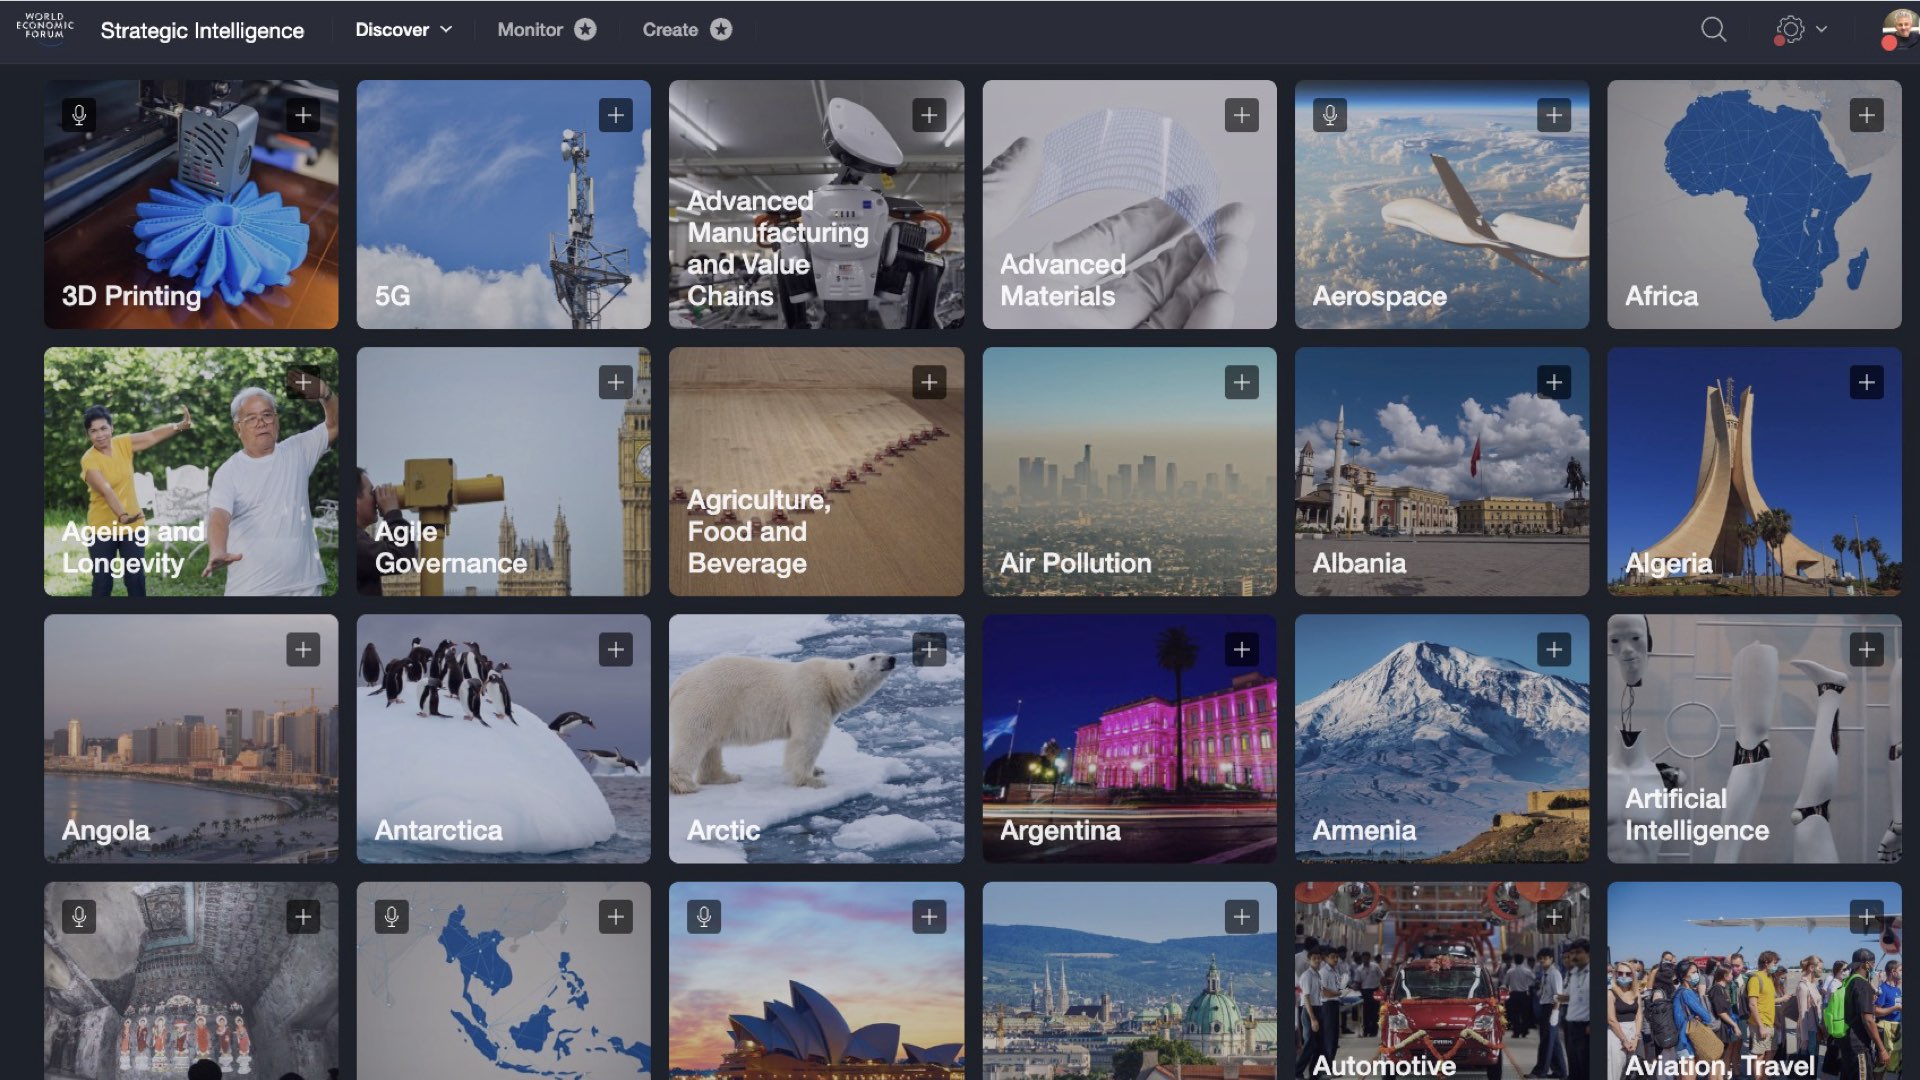The height and width of the screenshot is (1080, 1920).
Task: Add the Vienna cityscape card via plus
Action: 1242,916
